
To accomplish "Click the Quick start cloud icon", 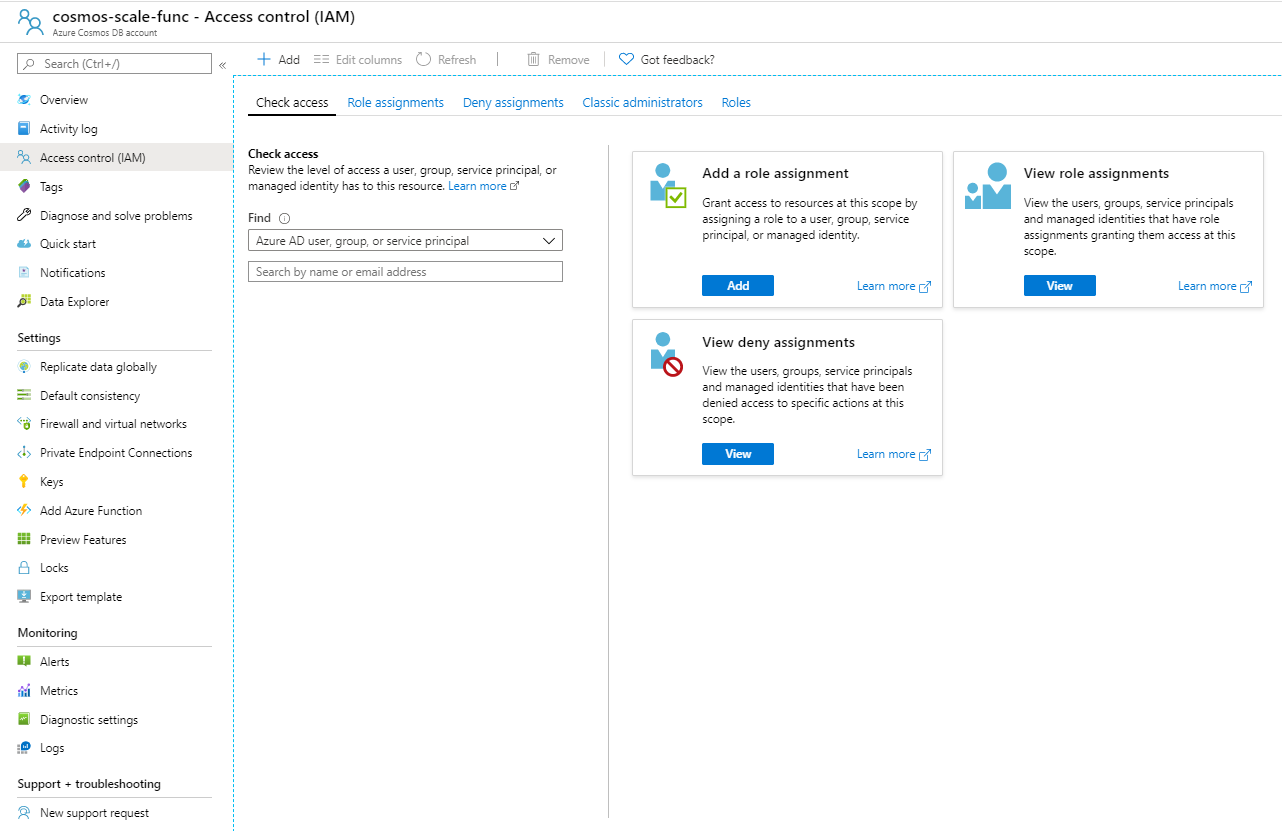I will point(24,244).
